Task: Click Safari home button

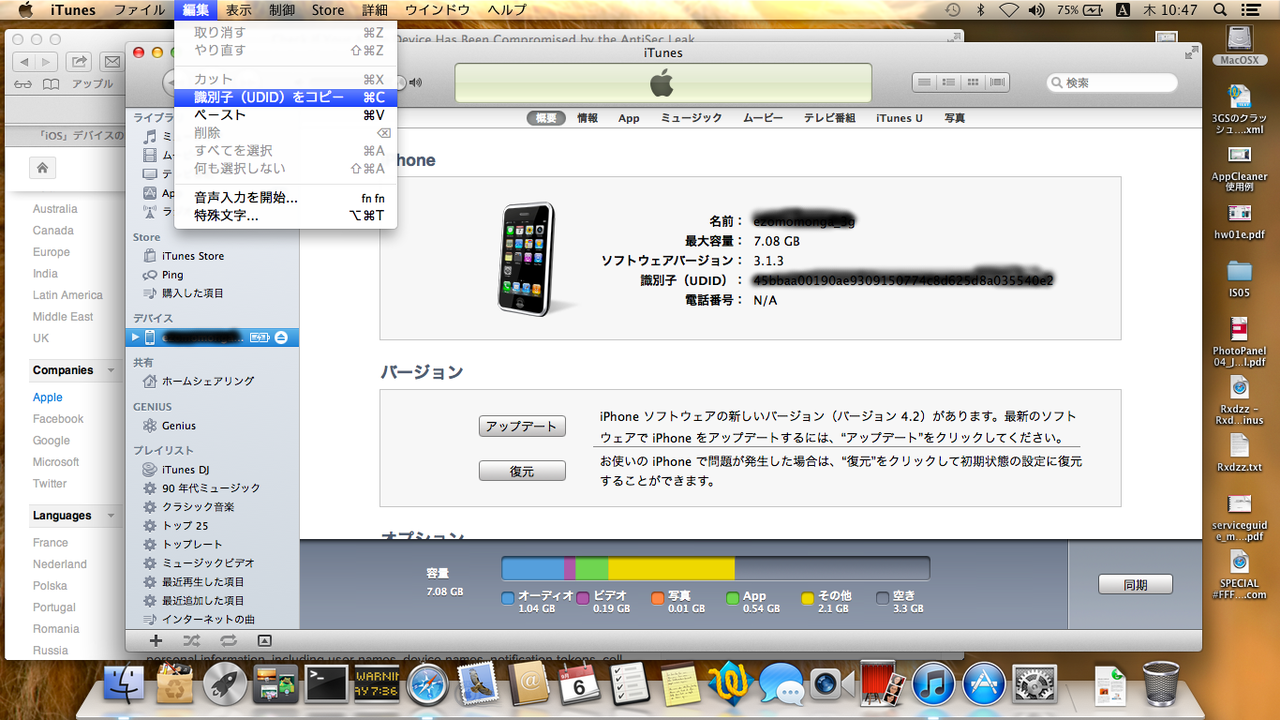Action: 42,167
